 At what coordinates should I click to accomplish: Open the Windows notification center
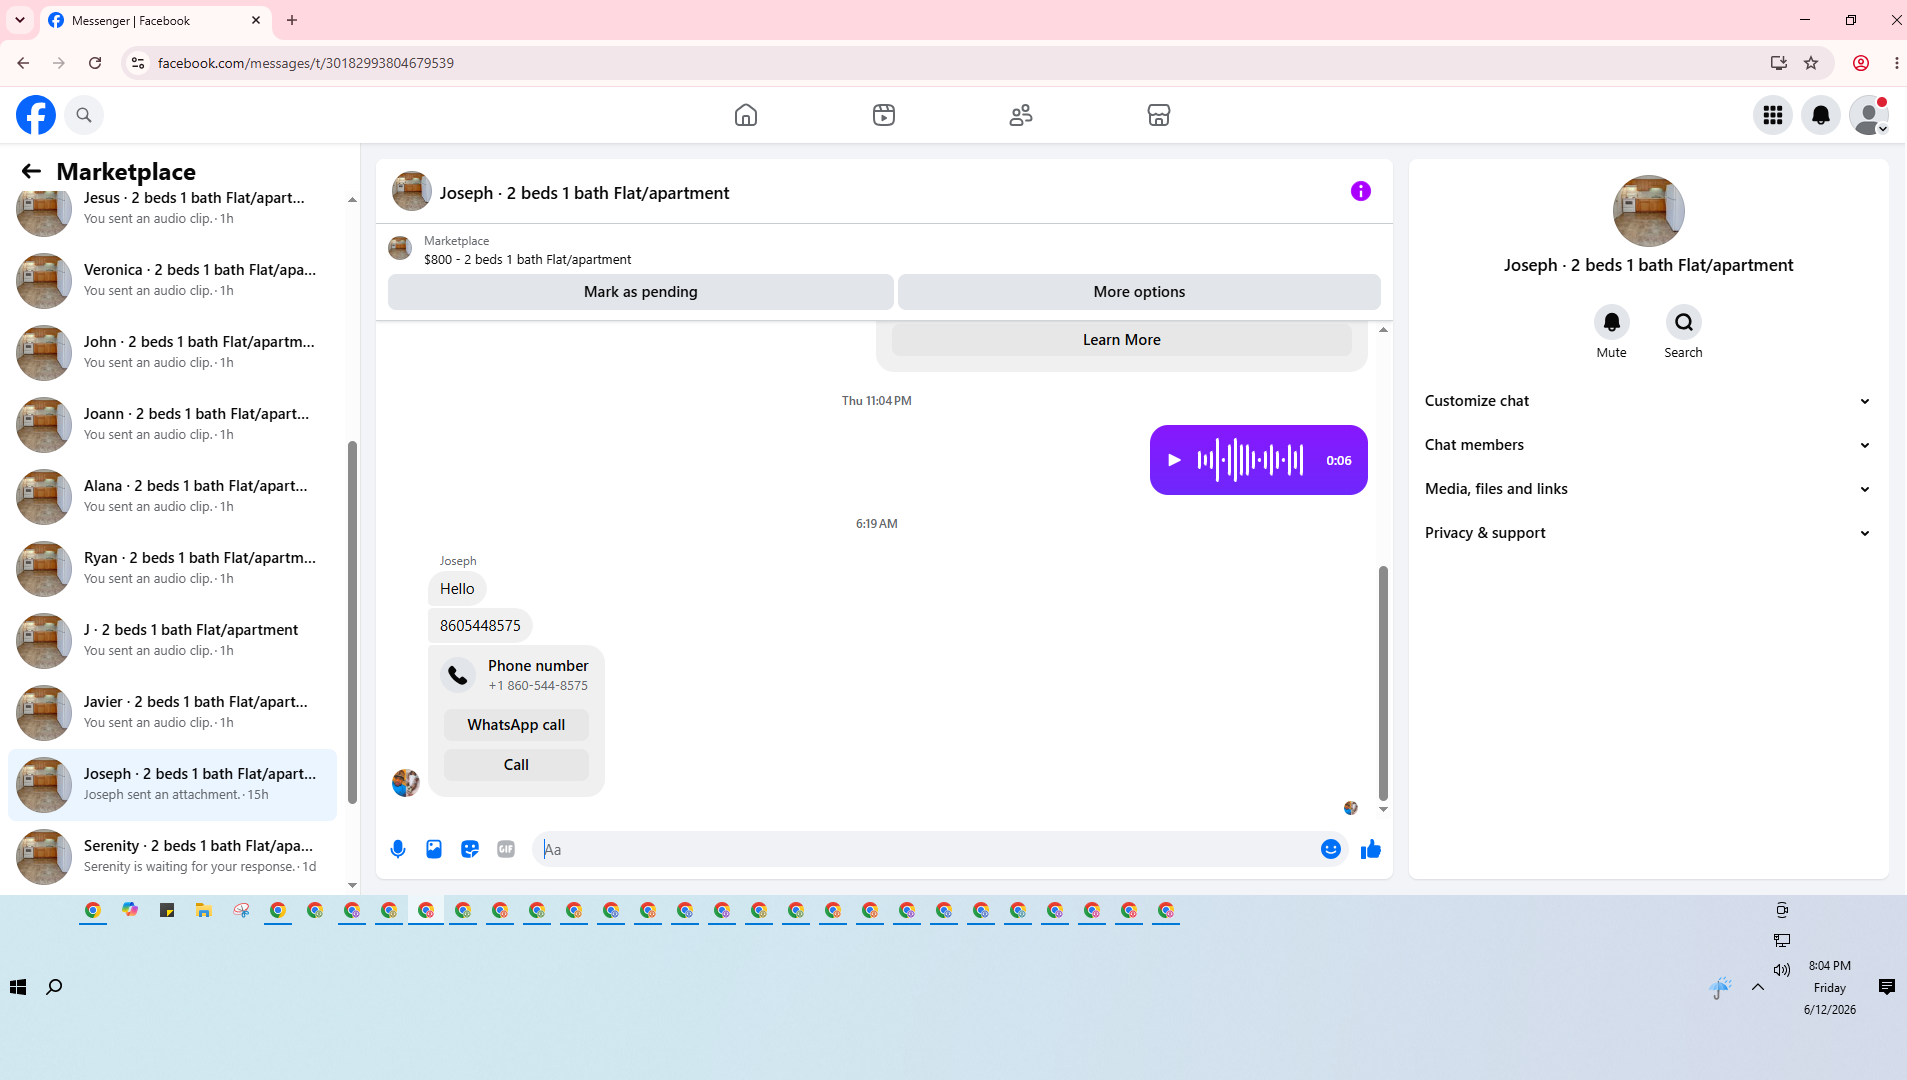pos(1887,987)
